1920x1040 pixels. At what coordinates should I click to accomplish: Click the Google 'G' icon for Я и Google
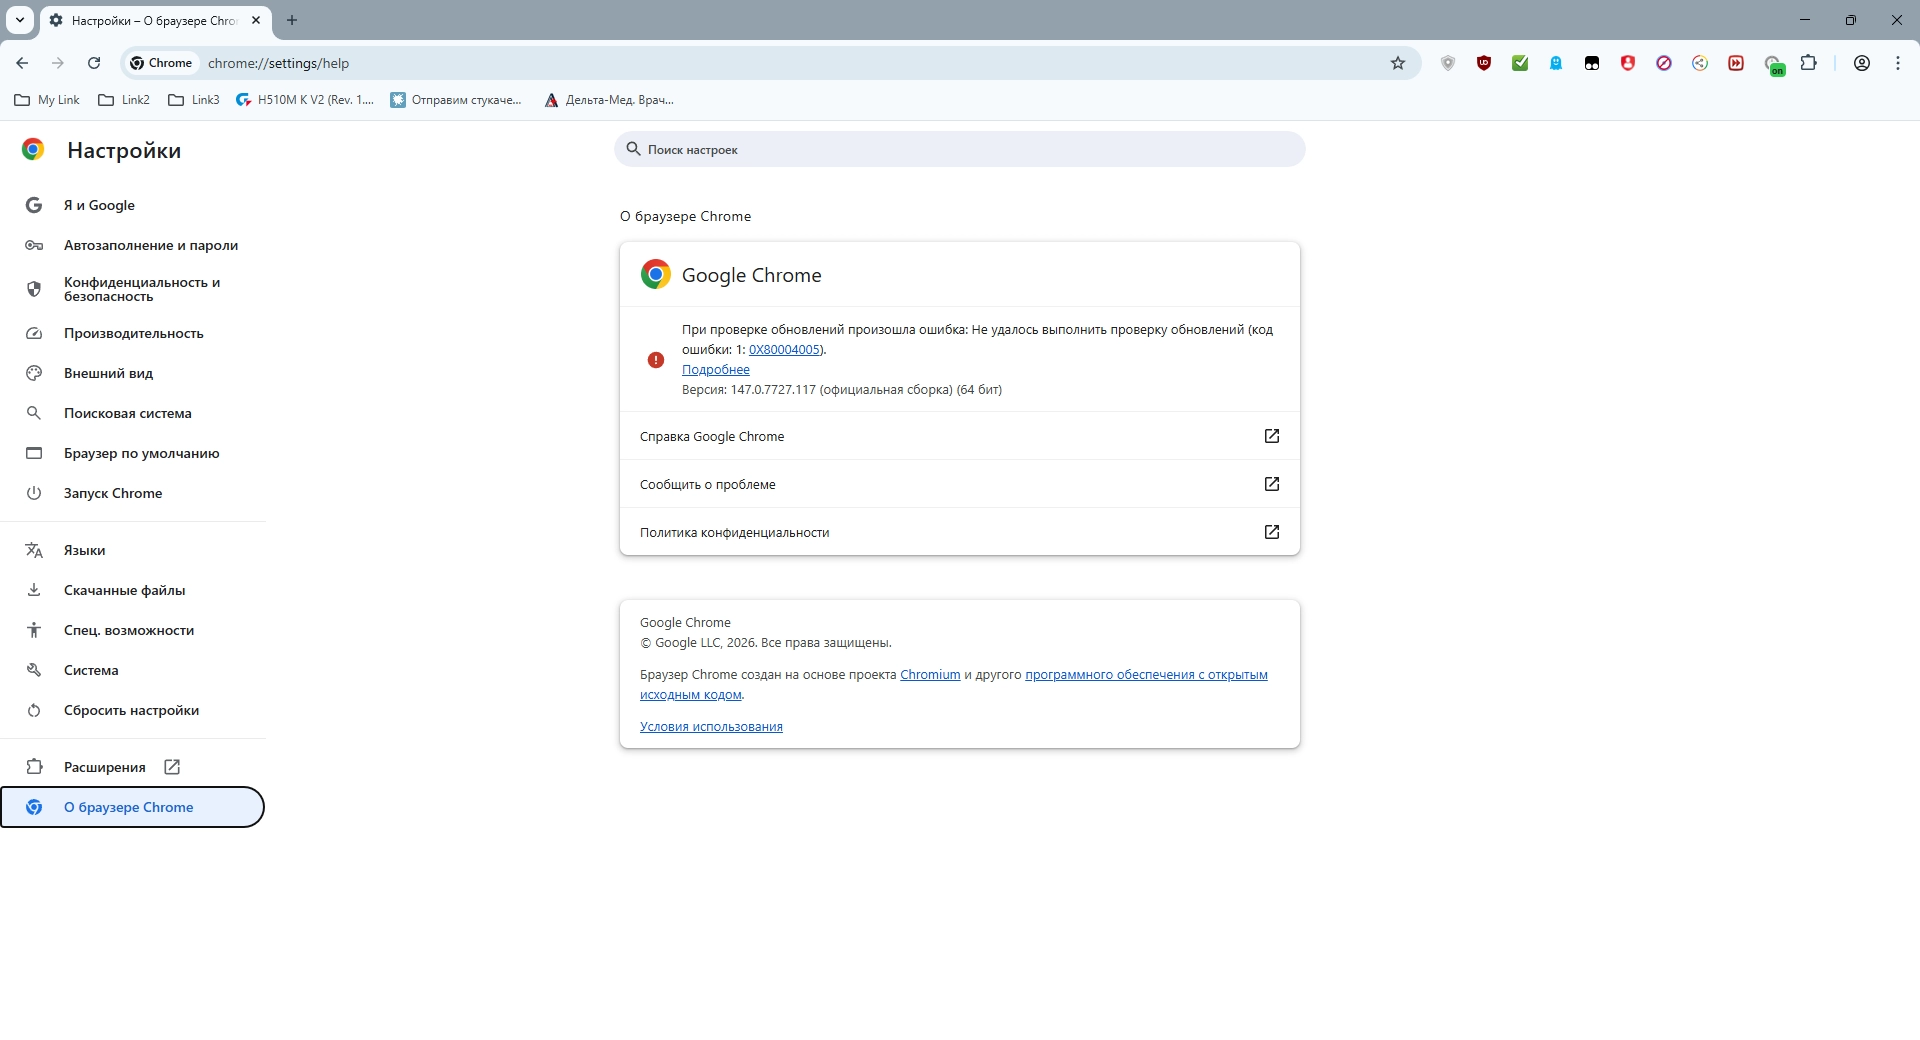pyautogui.click(x=34, y=205)
